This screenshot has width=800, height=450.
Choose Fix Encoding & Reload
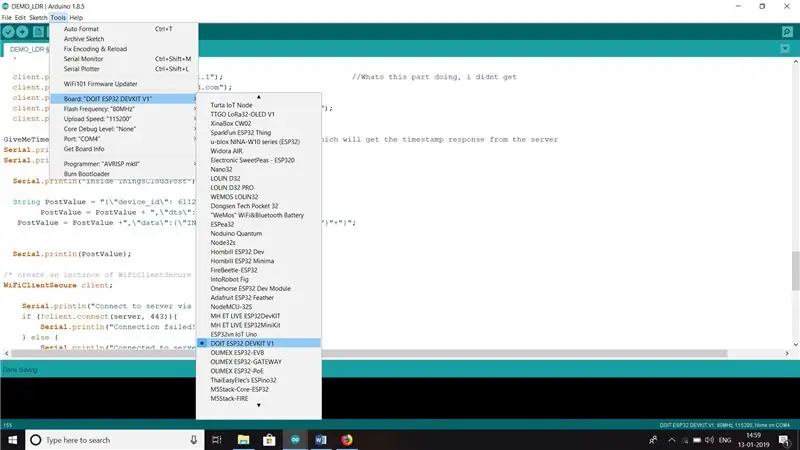tap(124, 49)
